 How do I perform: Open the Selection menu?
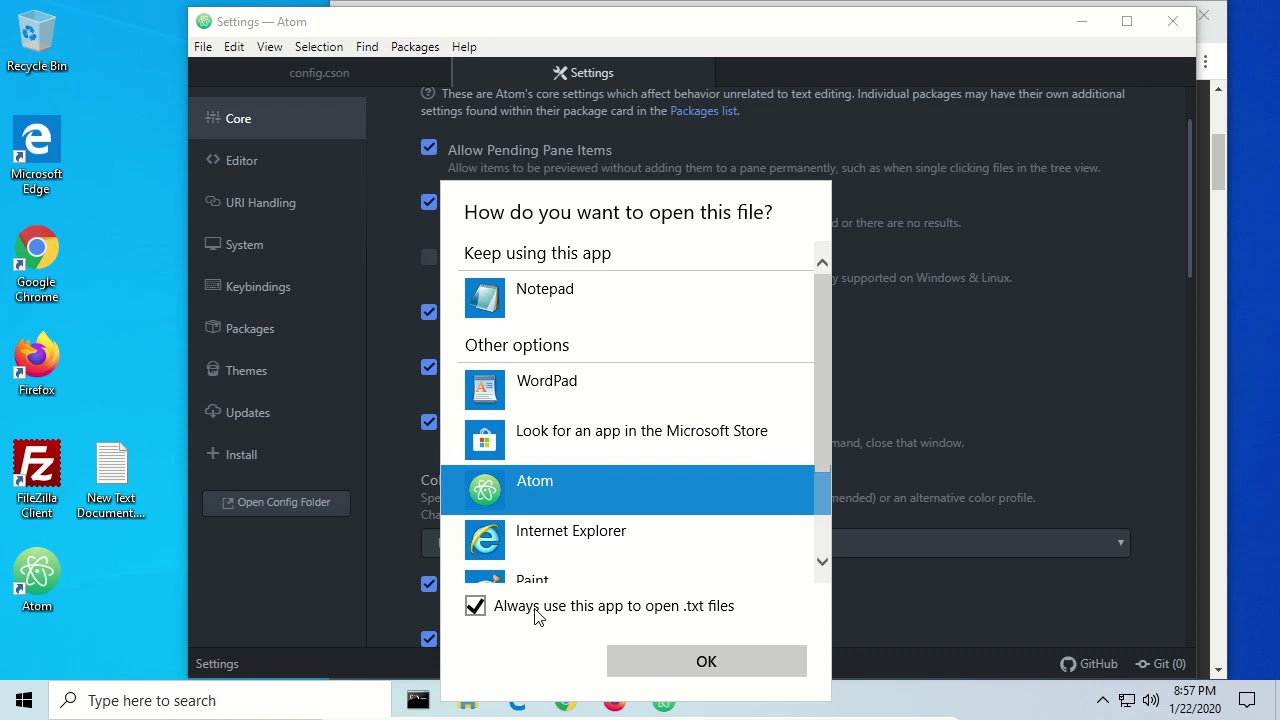click(x=319, y=47)
